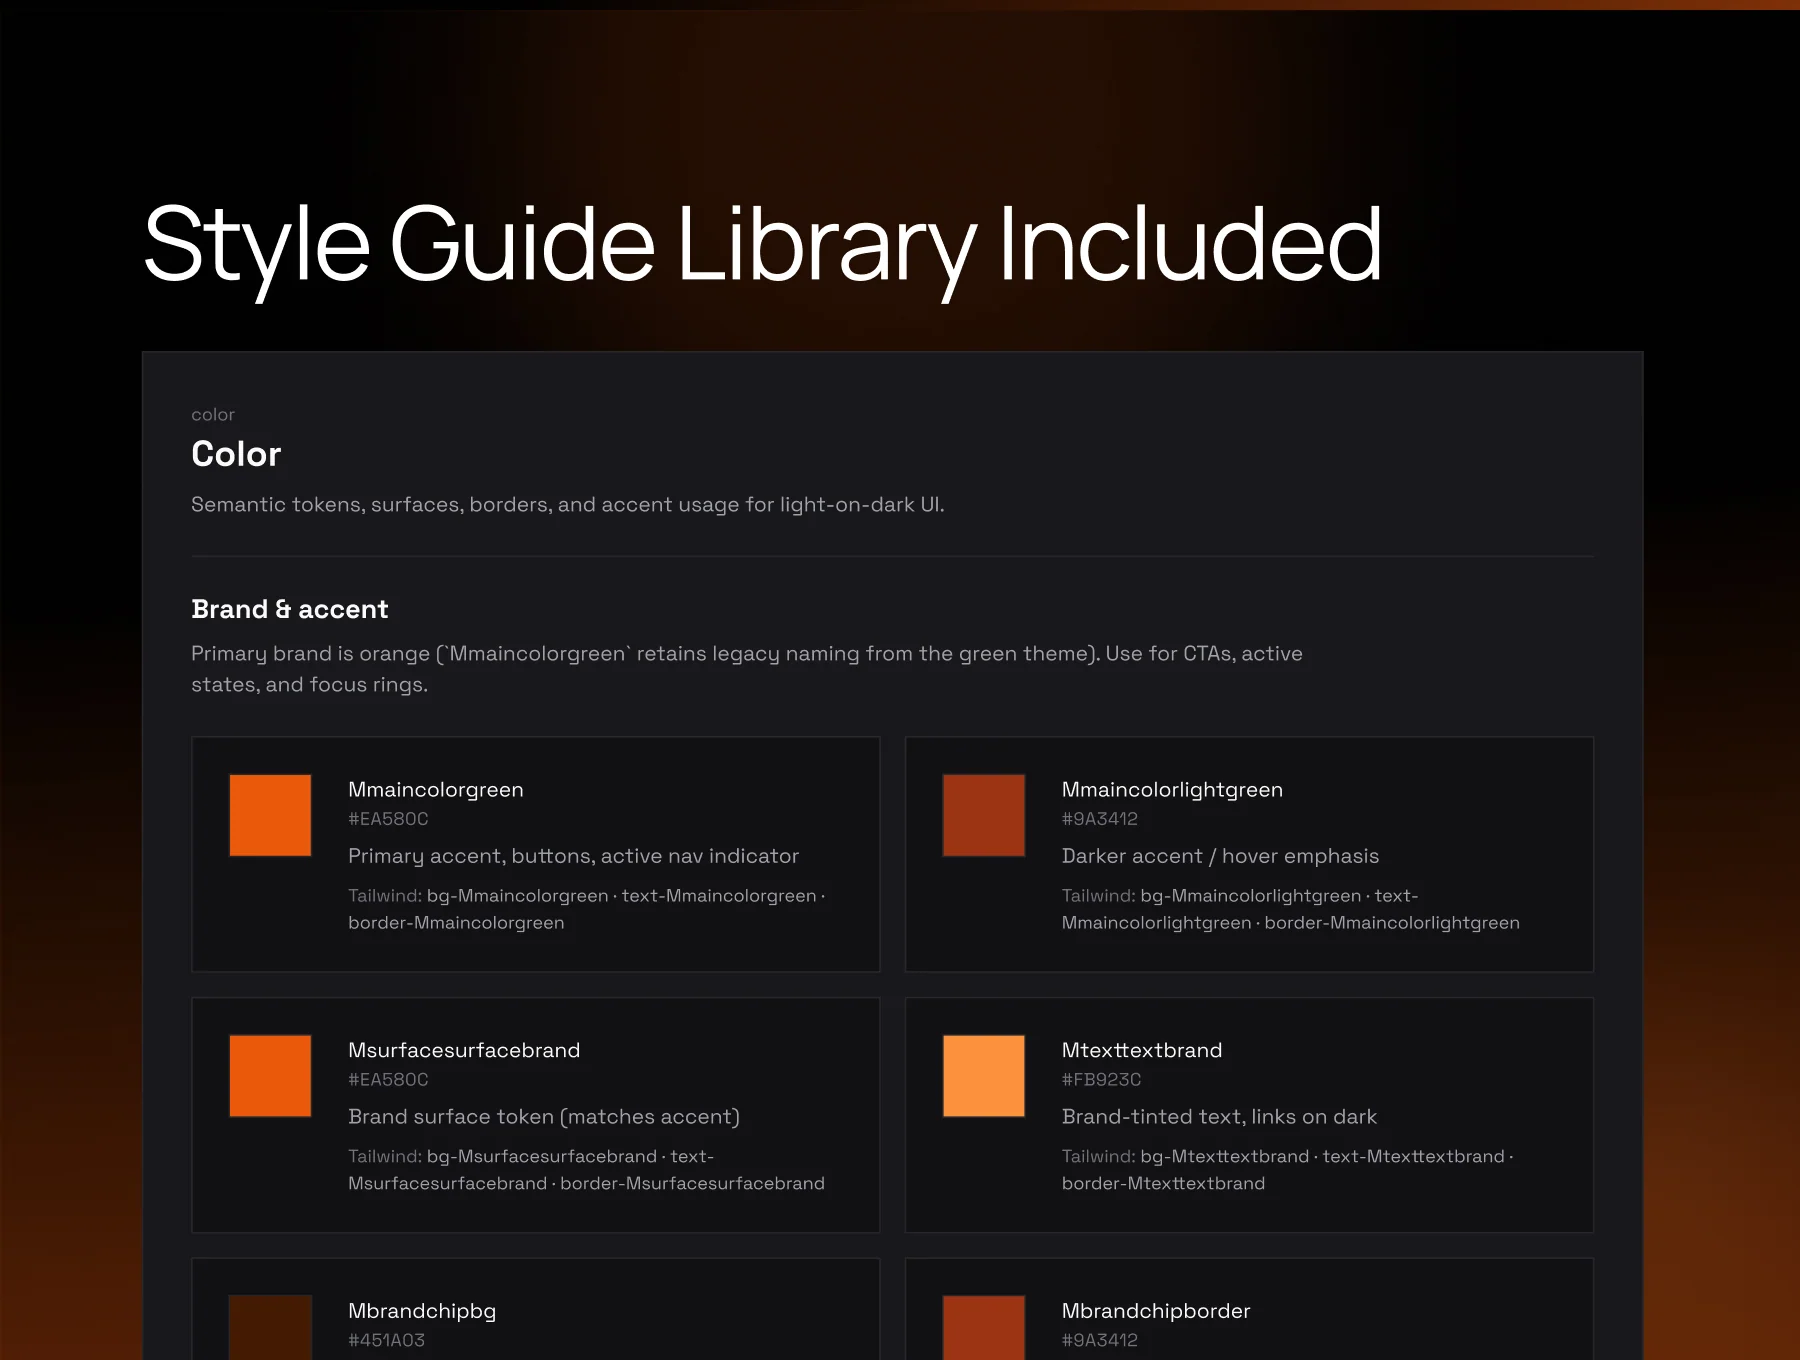Click the Mmaincolorgreen orange color swatch

click(270, 815)
